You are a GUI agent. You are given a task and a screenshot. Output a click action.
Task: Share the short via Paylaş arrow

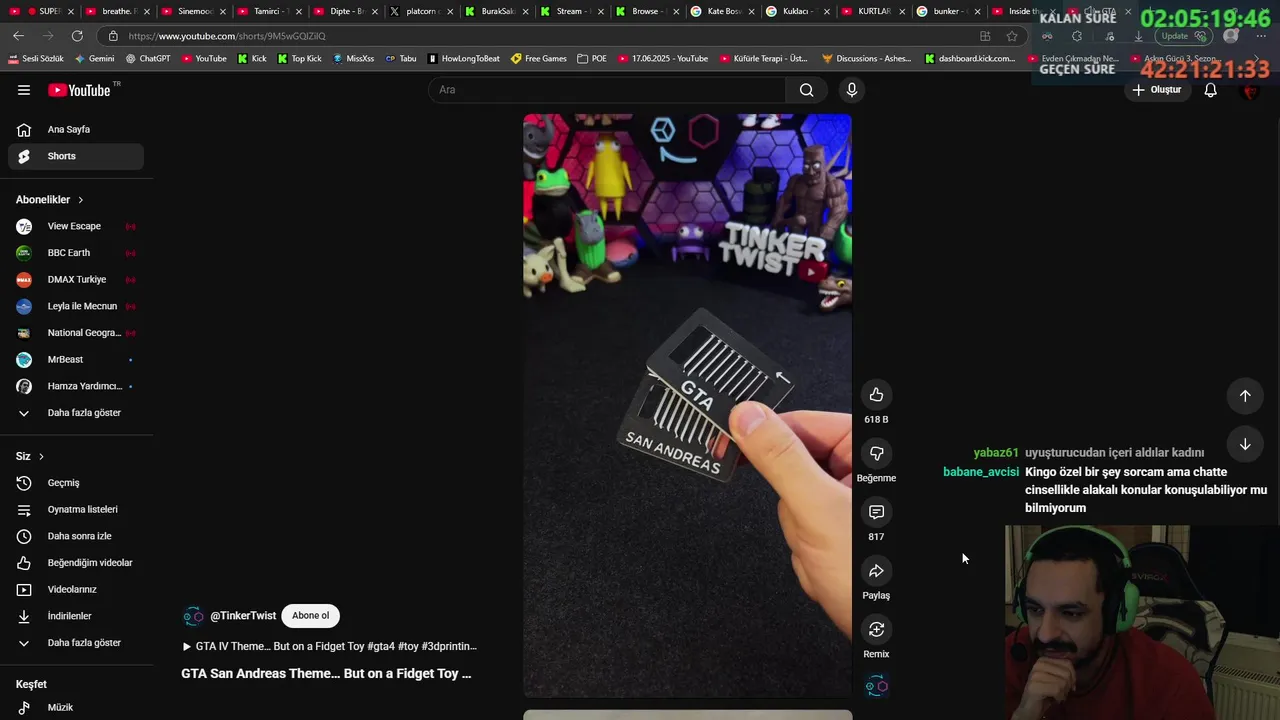click(x=876, y=571)
